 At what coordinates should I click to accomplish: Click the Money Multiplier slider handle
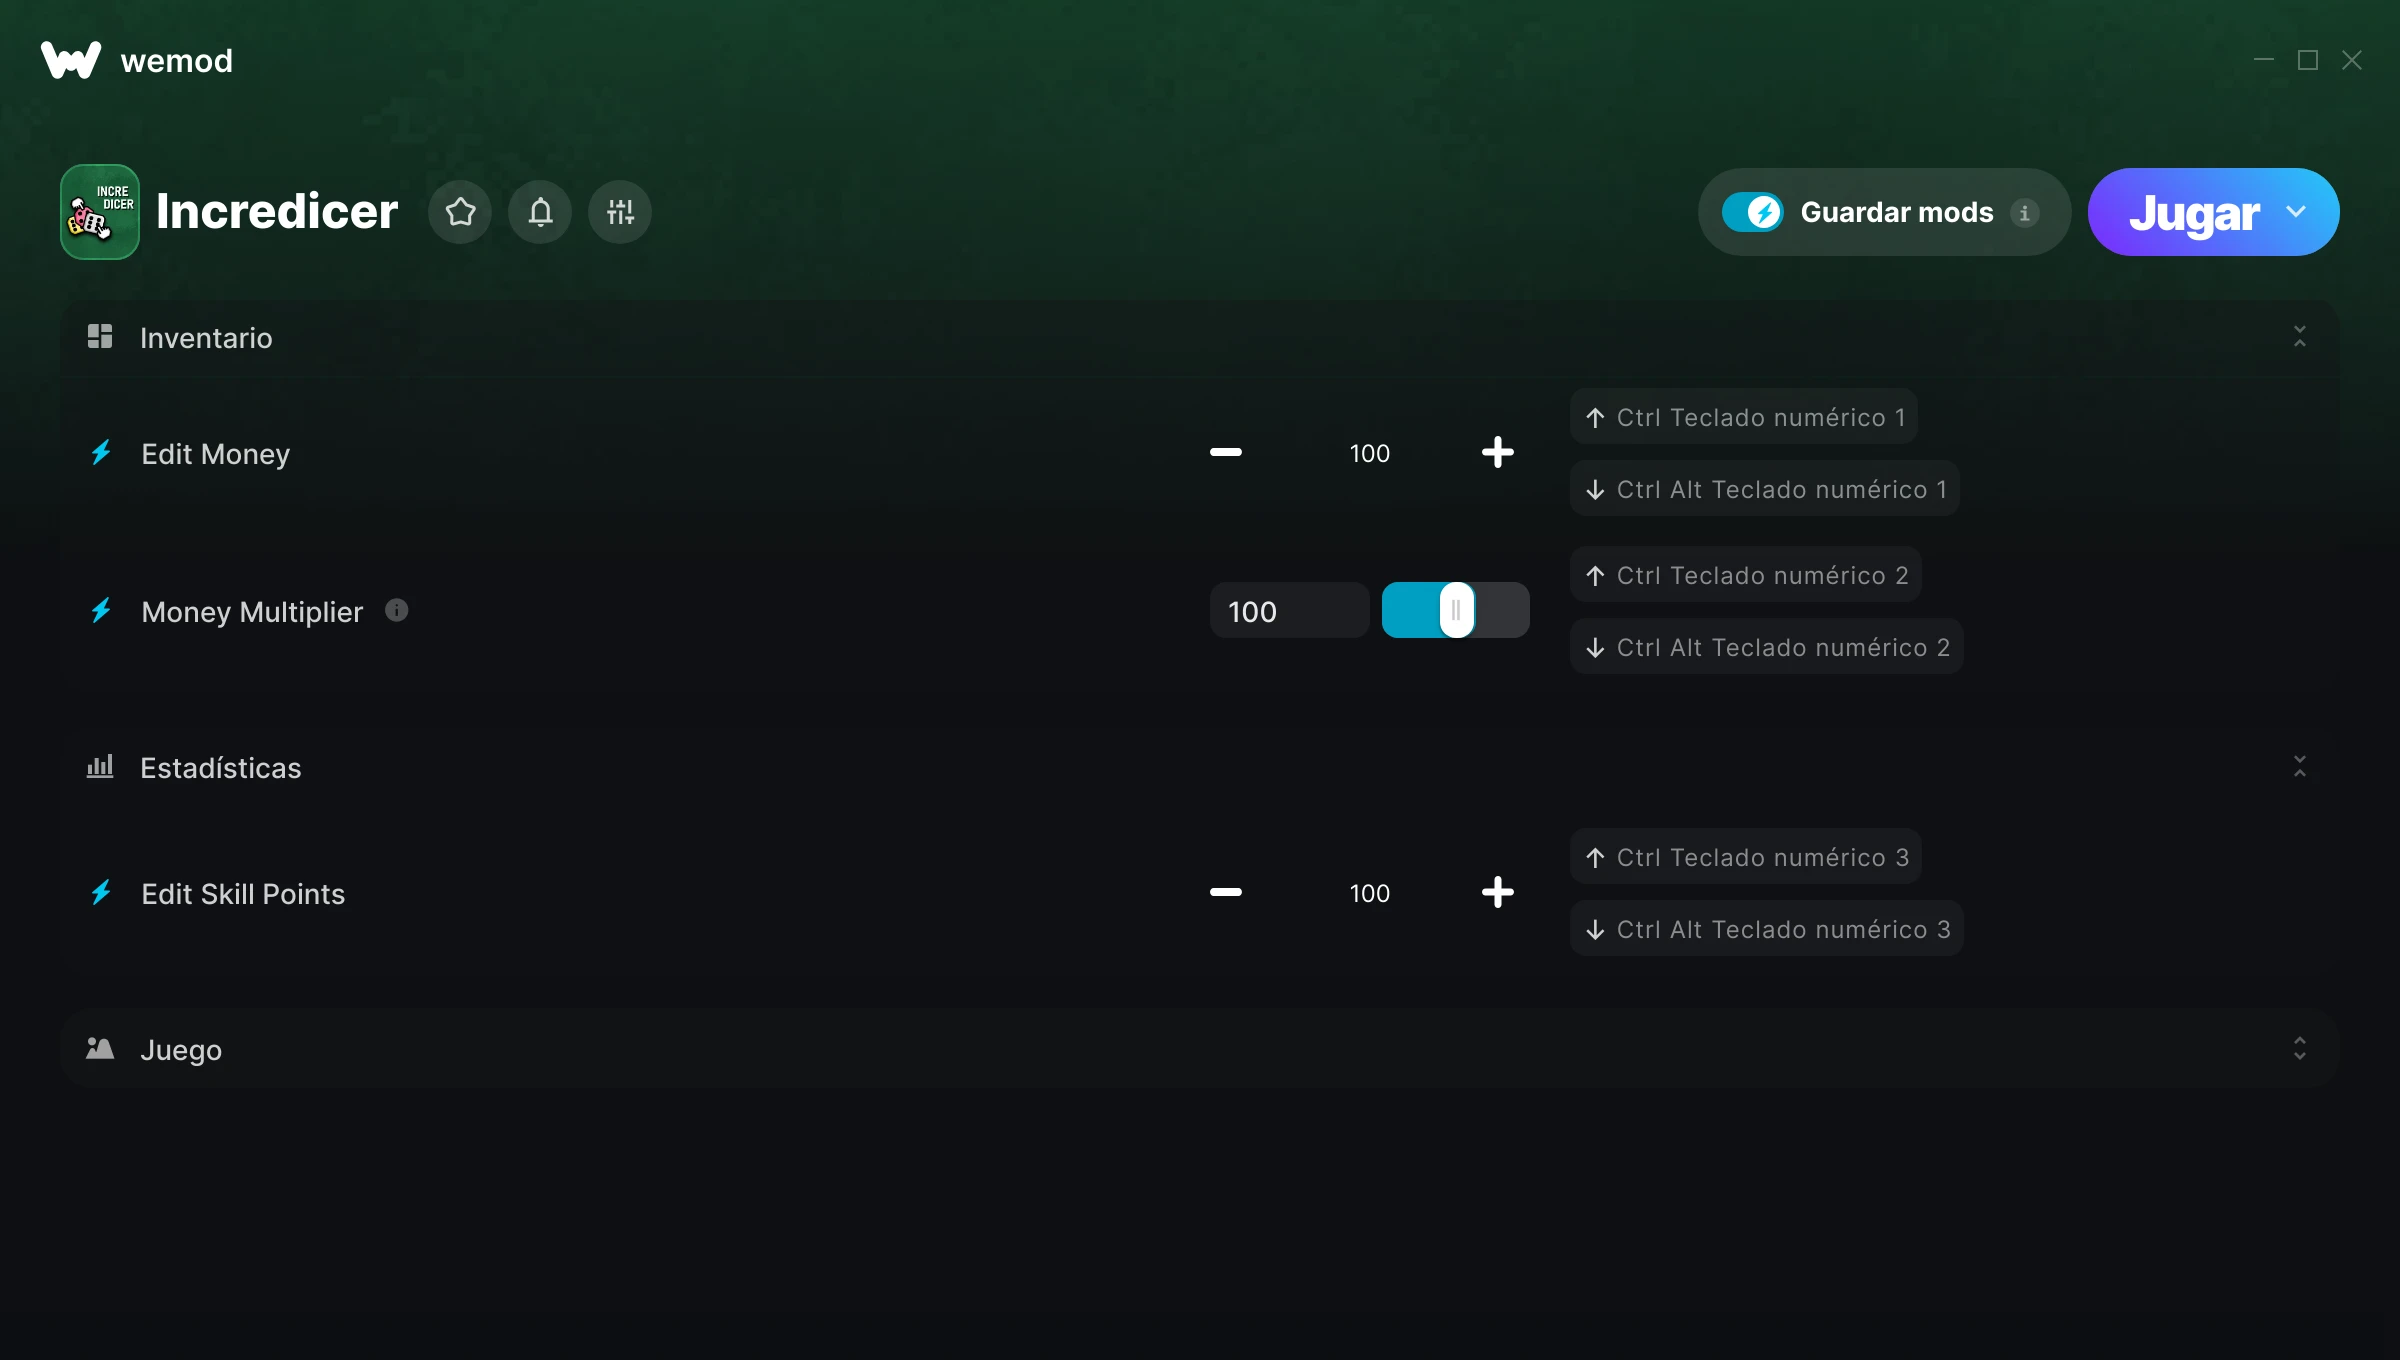[1456, 610]
